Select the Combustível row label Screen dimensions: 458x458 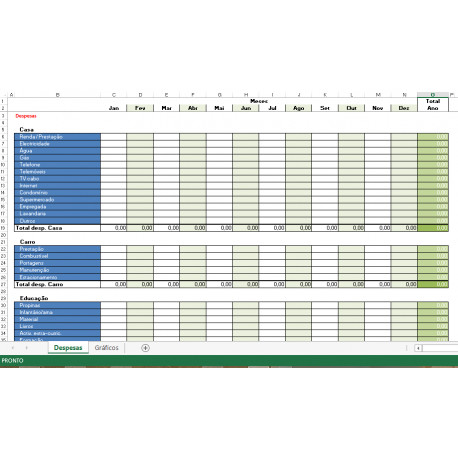(57, 256)
